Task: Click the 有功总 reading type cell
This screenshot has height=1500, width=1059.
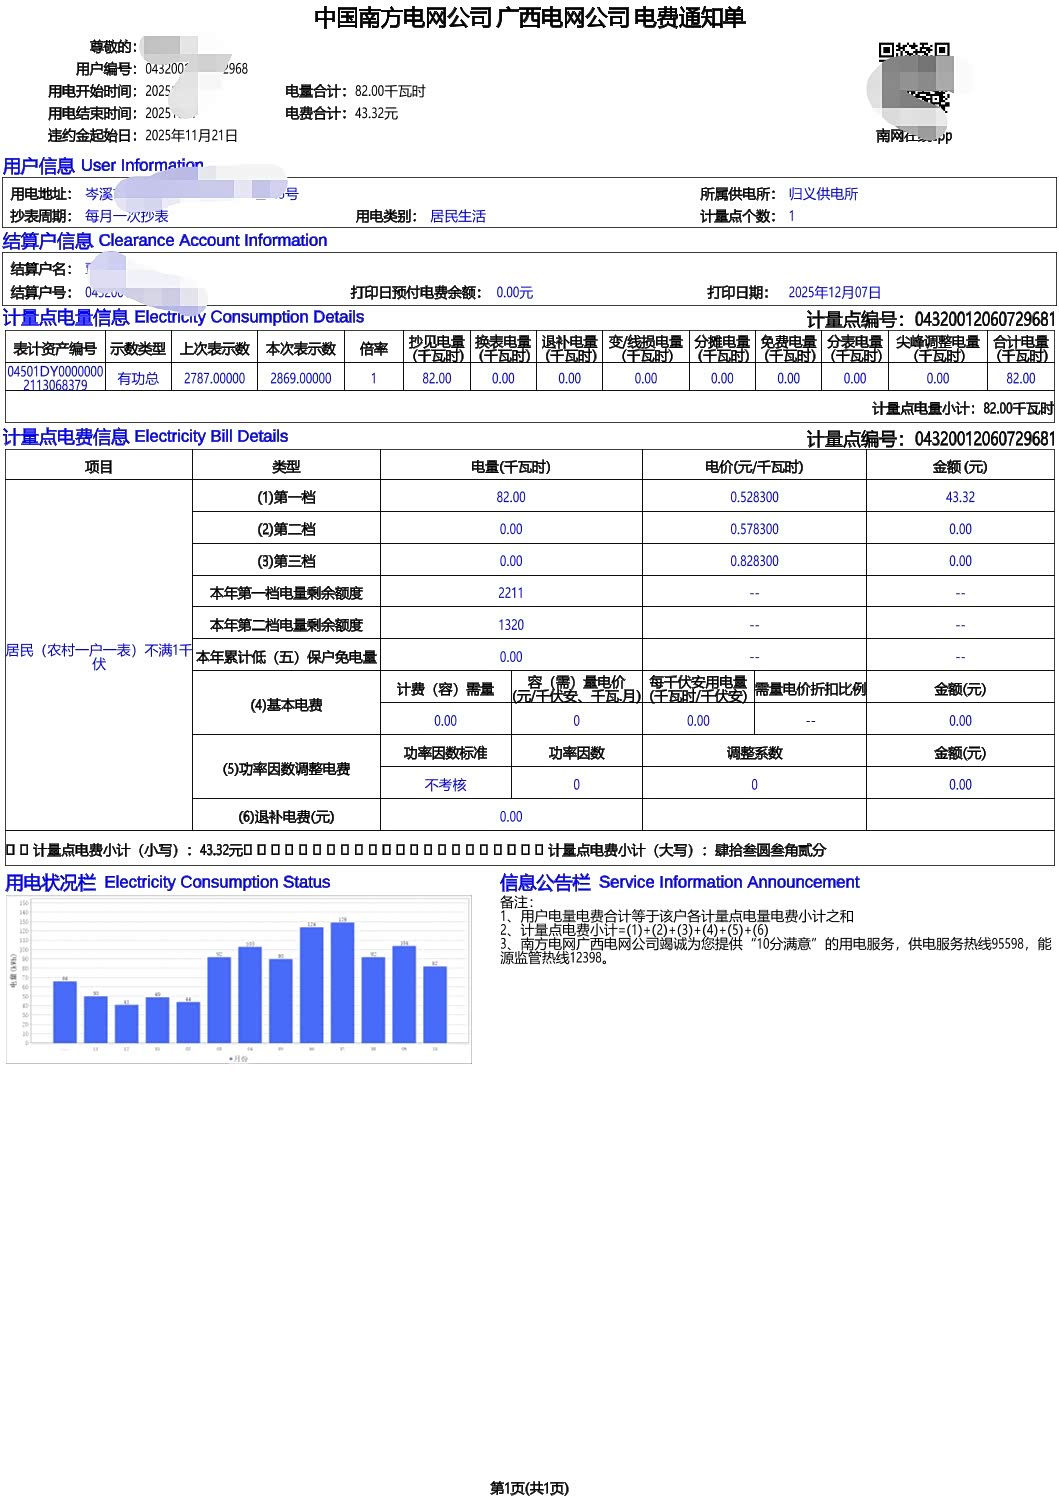Action: (x=138, y=379)
